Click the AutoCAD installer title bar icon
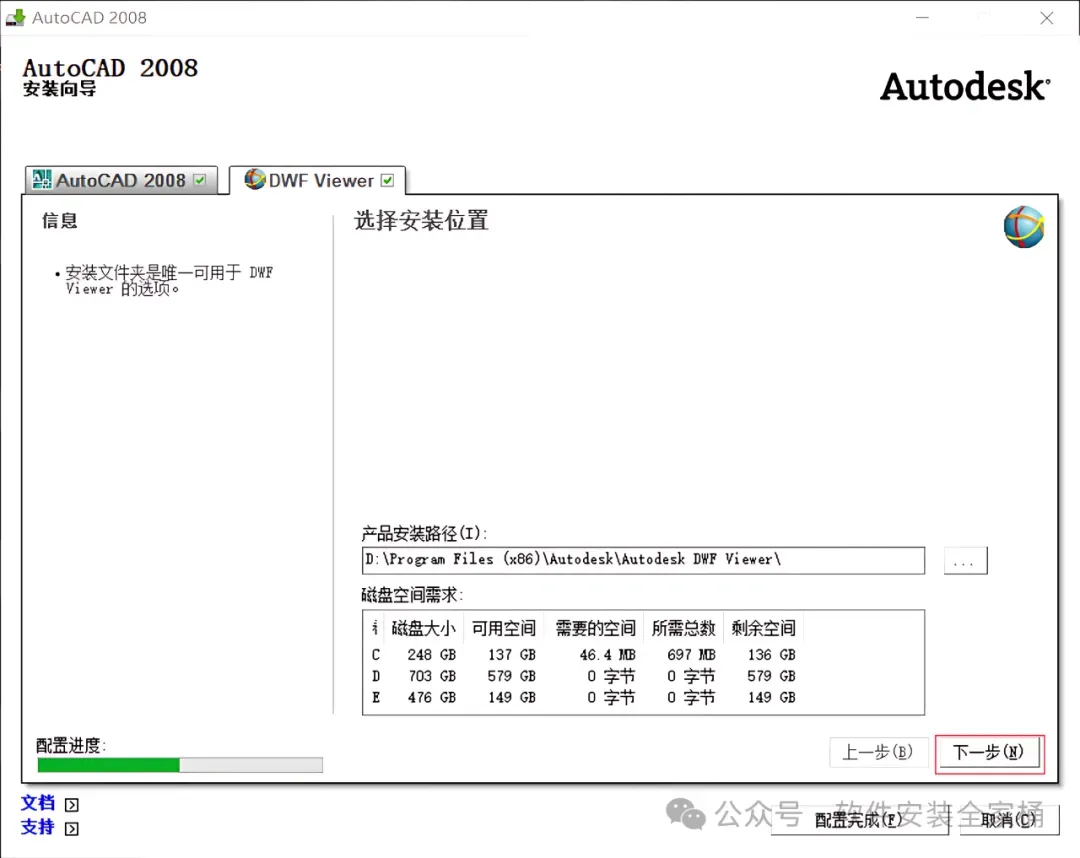 [15, 17]
